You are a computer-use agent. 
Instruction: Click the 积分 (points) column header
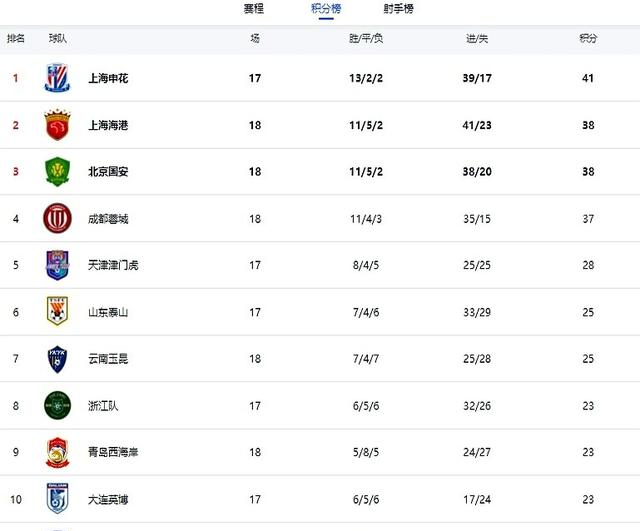click(588, 39)
